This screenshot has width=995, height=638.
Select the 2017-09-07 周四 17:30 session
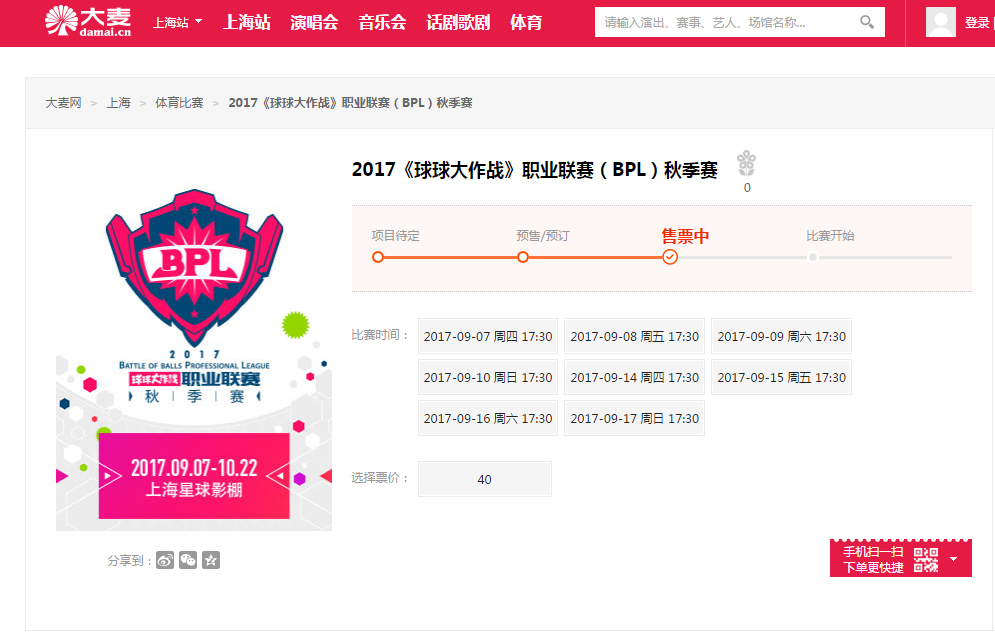[x=487, y=336]
